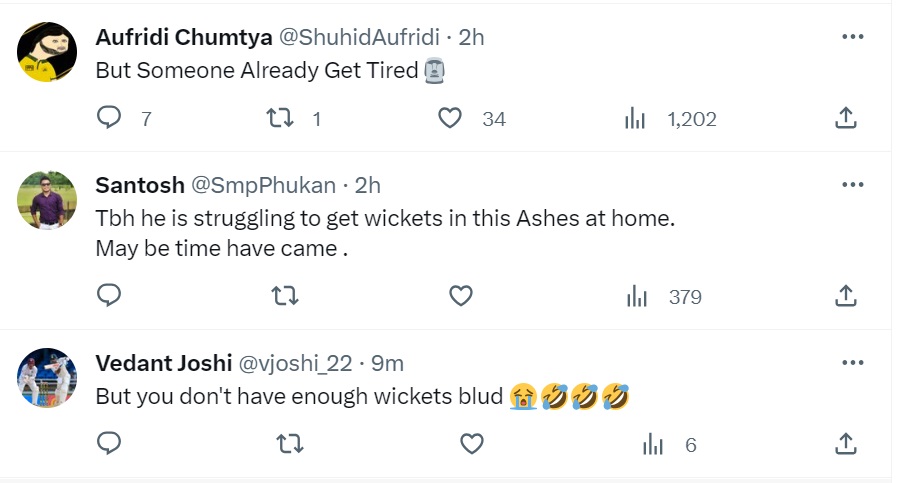Like Vedant Joshi's tweet
This screenshot has width=900, height=483.
471,443
